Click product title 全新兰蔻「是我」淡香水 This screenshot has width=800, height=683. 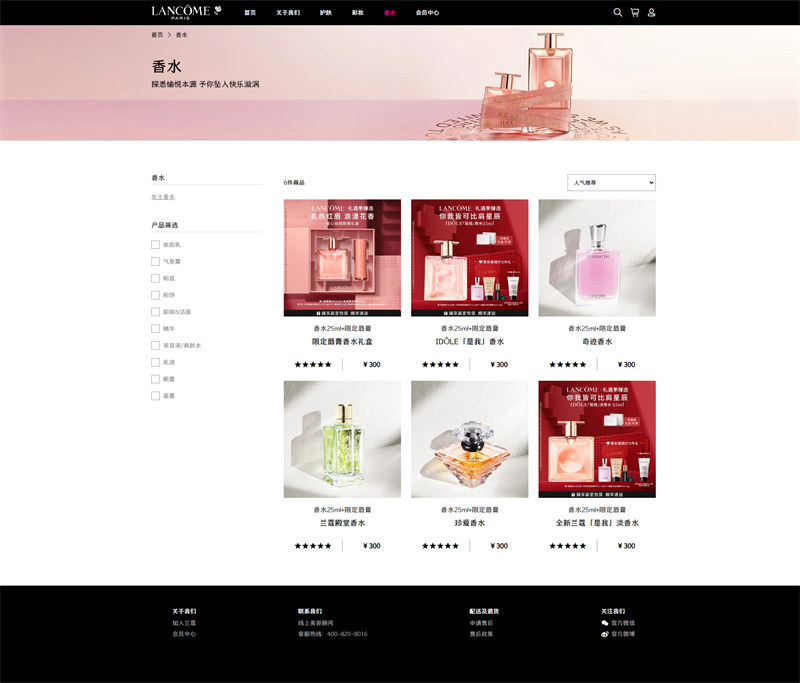[597, 523]
